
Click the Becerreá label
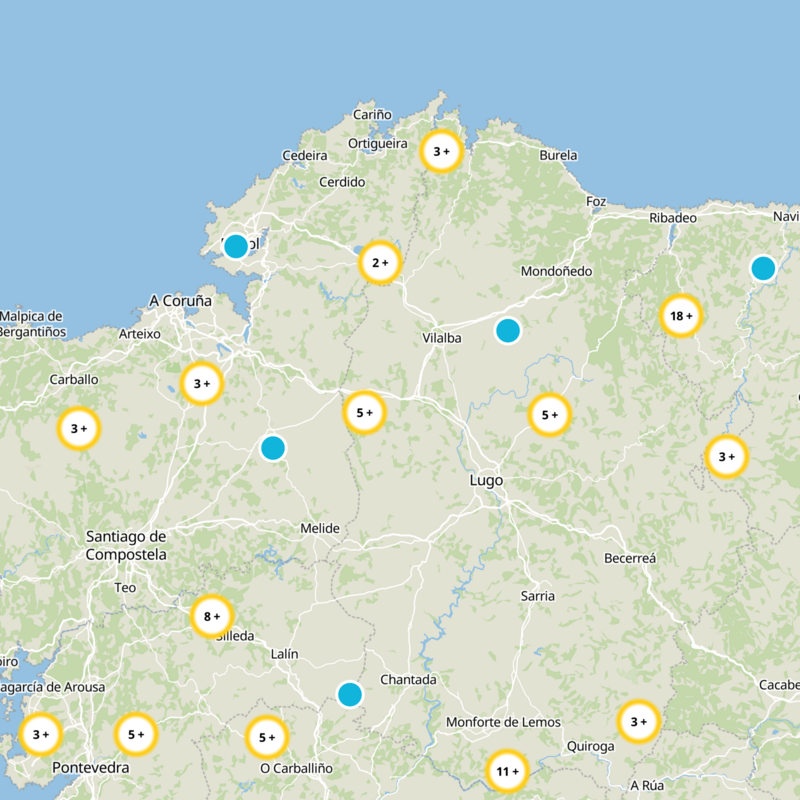coord(630,558)
